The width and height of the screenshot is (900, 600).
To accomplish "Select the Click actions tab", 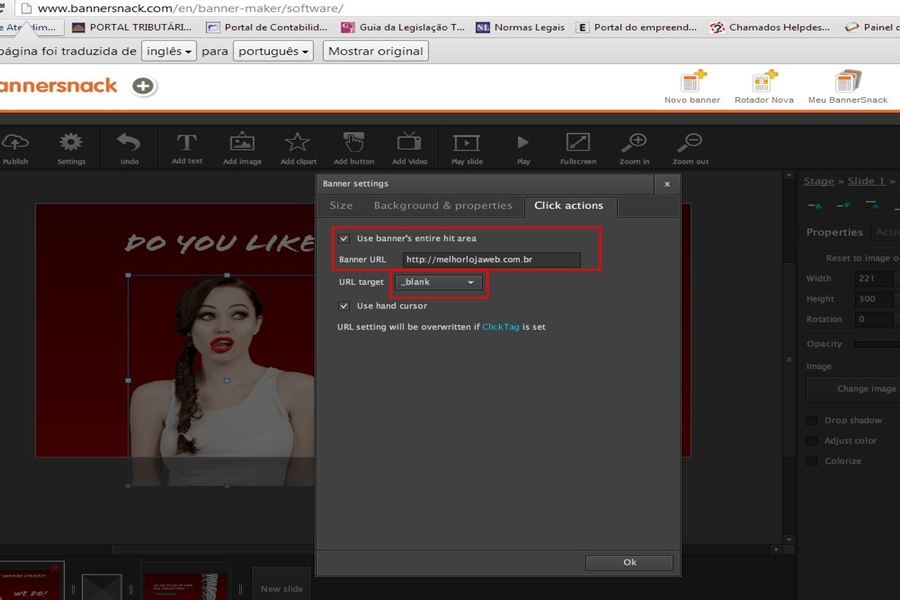I will coord(569,206).
